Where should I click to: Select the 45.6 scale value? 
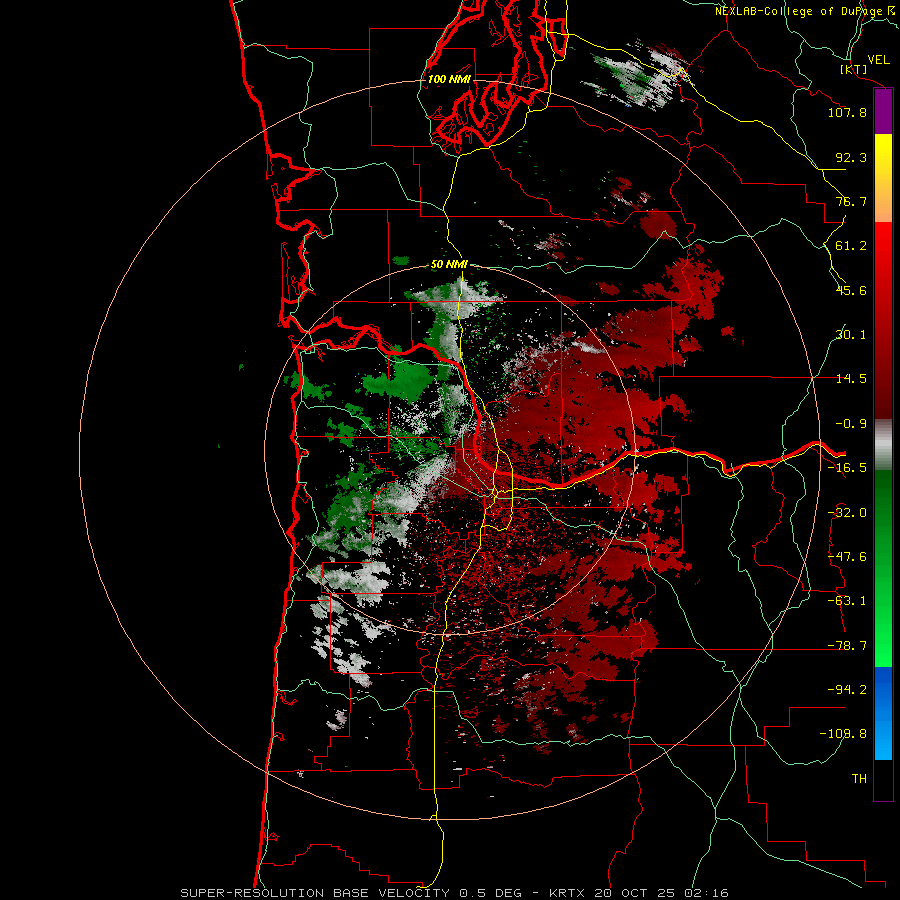coord(851,290)
